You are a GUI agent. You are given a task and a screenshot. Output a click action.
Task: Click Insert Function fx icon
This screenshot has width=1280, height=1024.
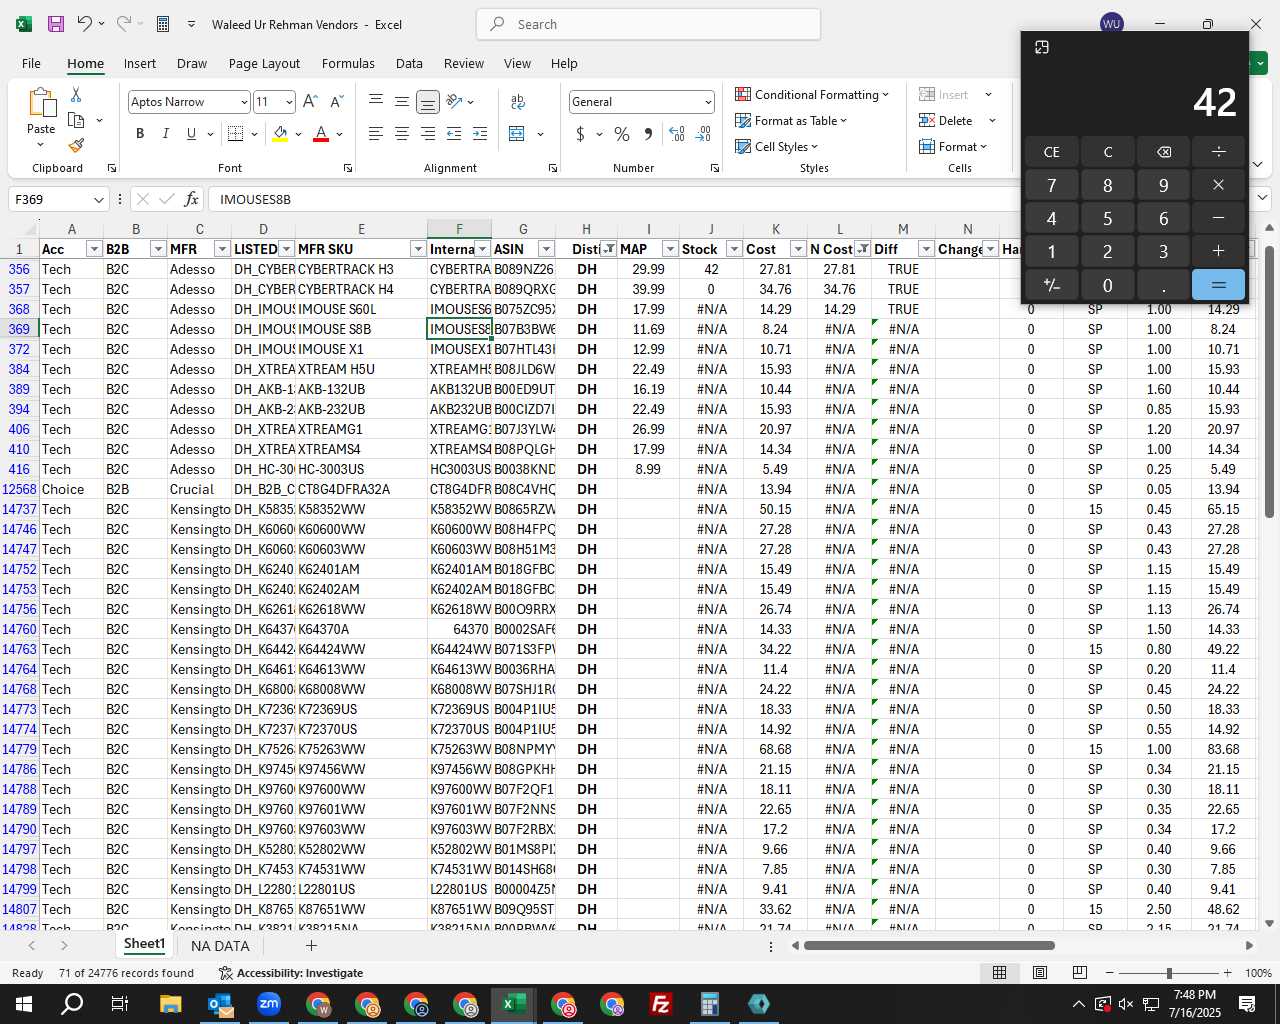191,199
